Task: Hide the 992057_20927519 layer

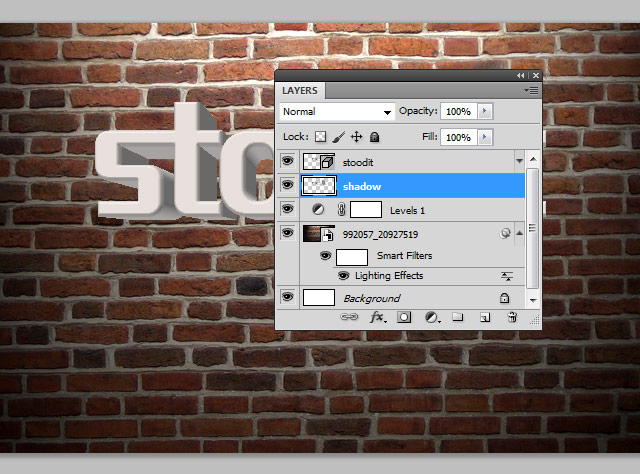Action: (x=288, y=233)
